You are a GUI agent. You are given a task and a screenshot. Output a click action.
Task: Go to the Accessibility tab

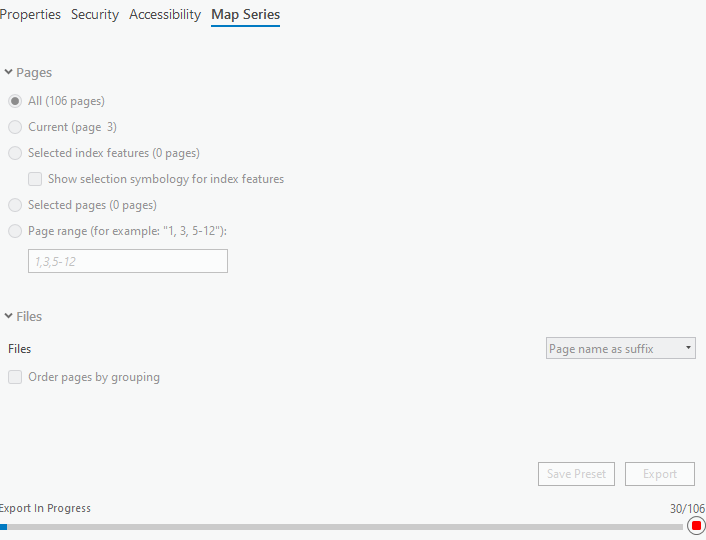165,15
